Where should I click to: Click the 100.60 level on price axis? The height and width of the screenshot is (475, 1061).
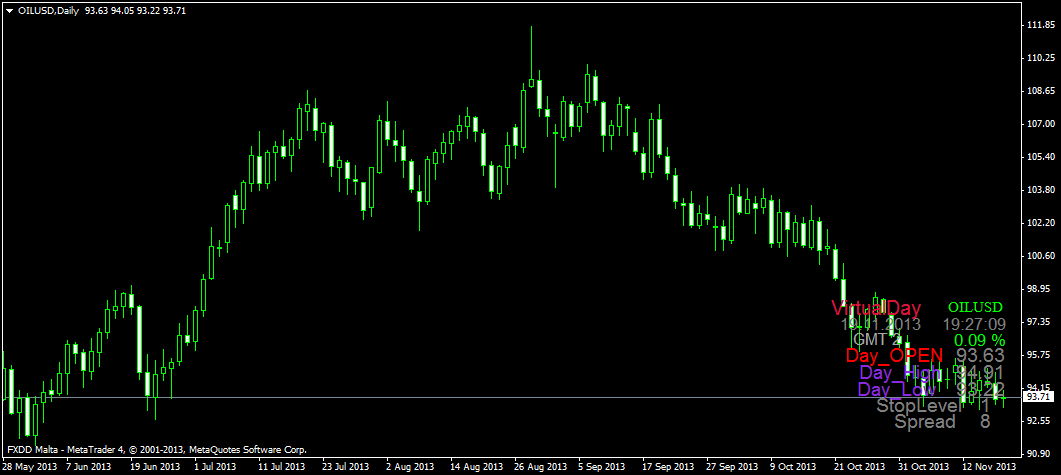1041,256
